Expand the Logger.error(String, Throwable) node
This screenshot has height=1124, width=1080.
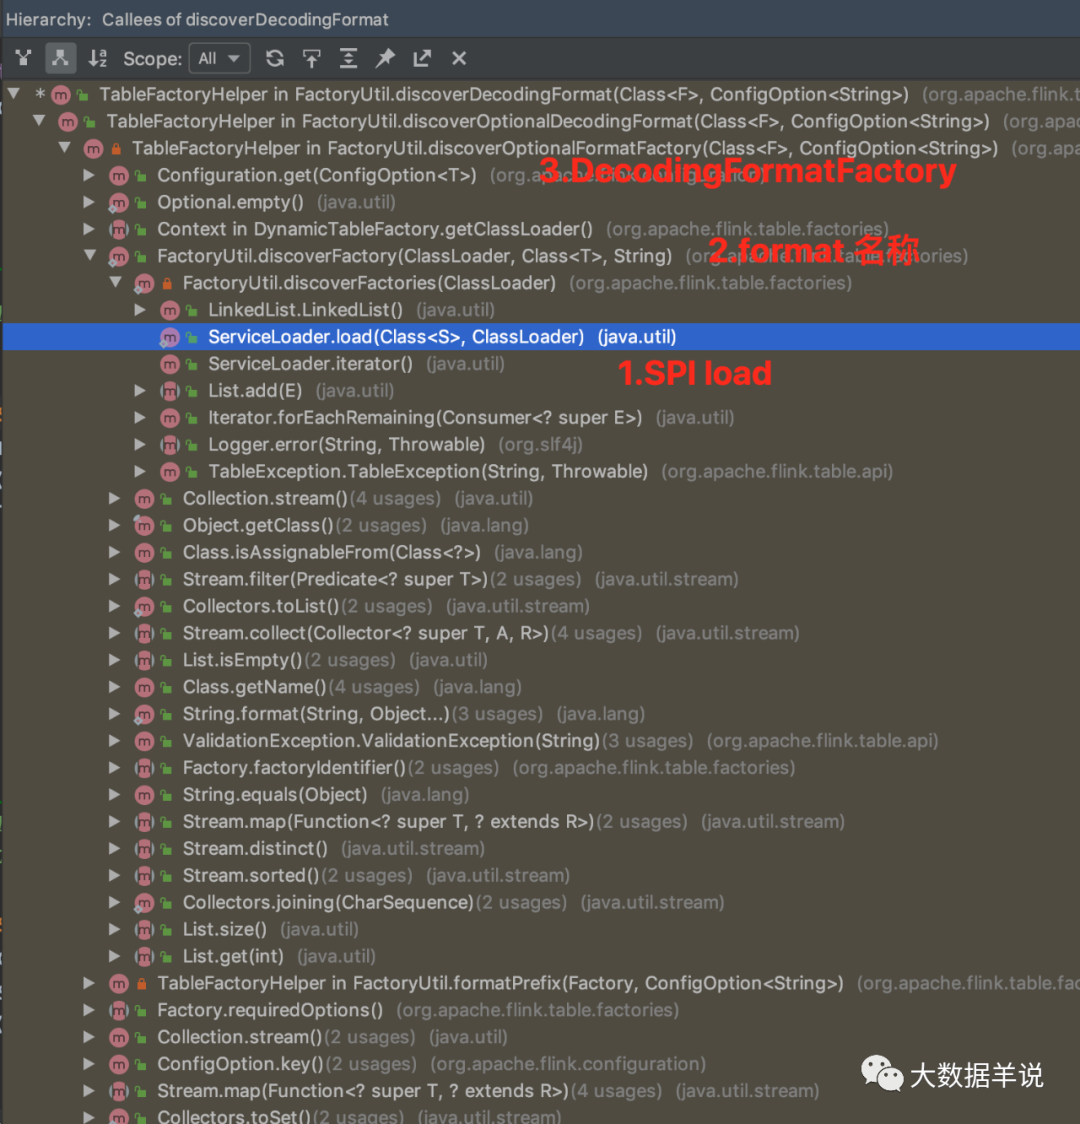pyautogui.click(x=140, y=444)
